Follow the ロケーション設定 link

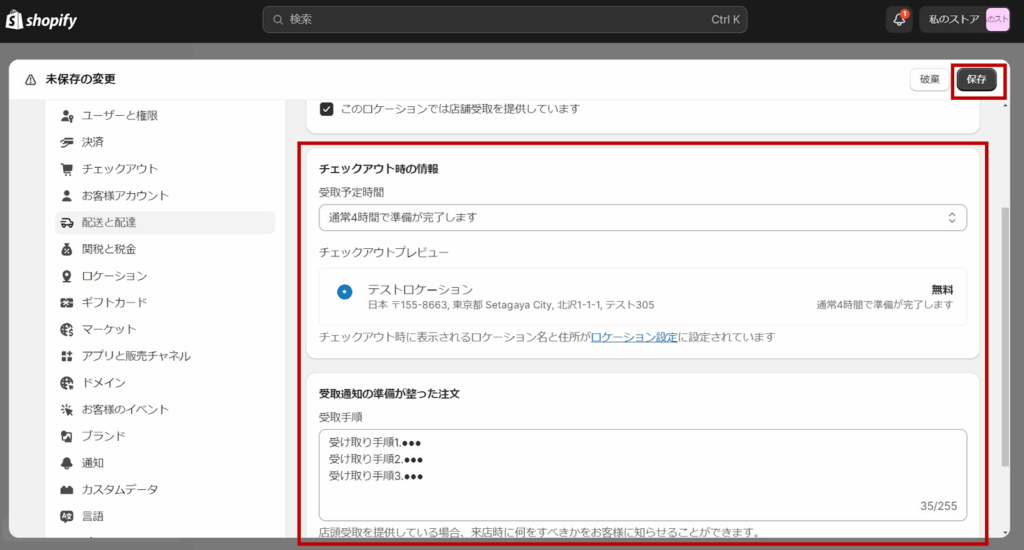point(633,338)
